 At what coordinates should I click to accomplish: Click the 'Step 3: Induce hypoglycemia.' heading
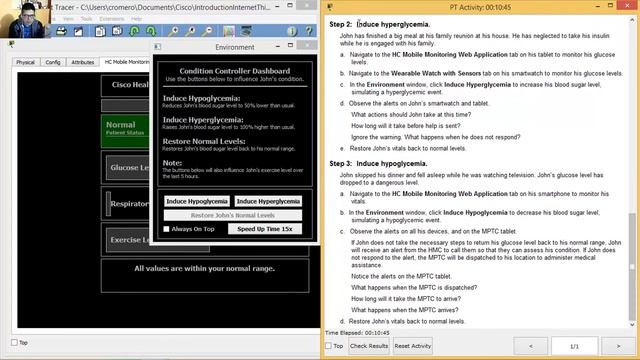tap(378, 164)
